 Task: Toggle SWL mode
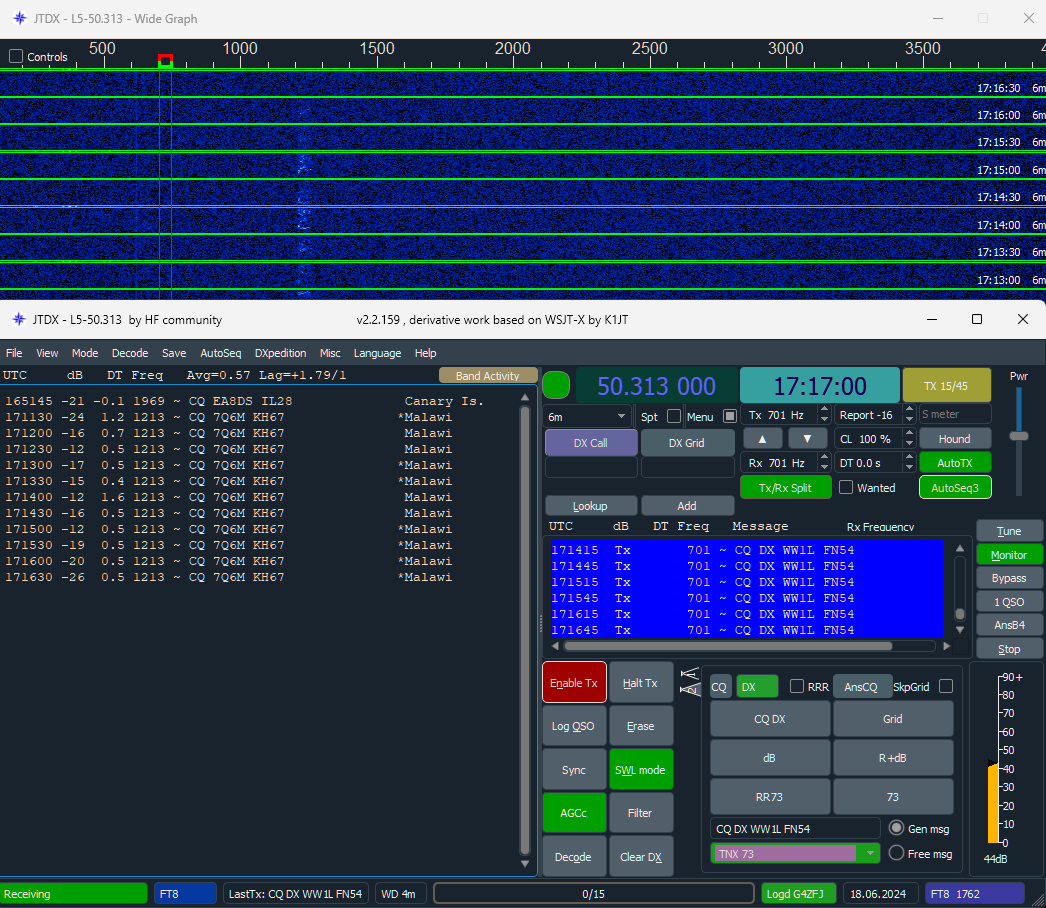point(640,770)
